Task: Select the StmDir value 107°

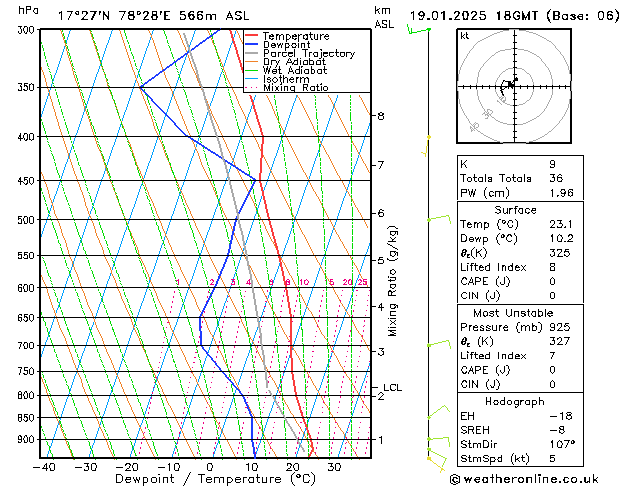Action: point(562,444)
